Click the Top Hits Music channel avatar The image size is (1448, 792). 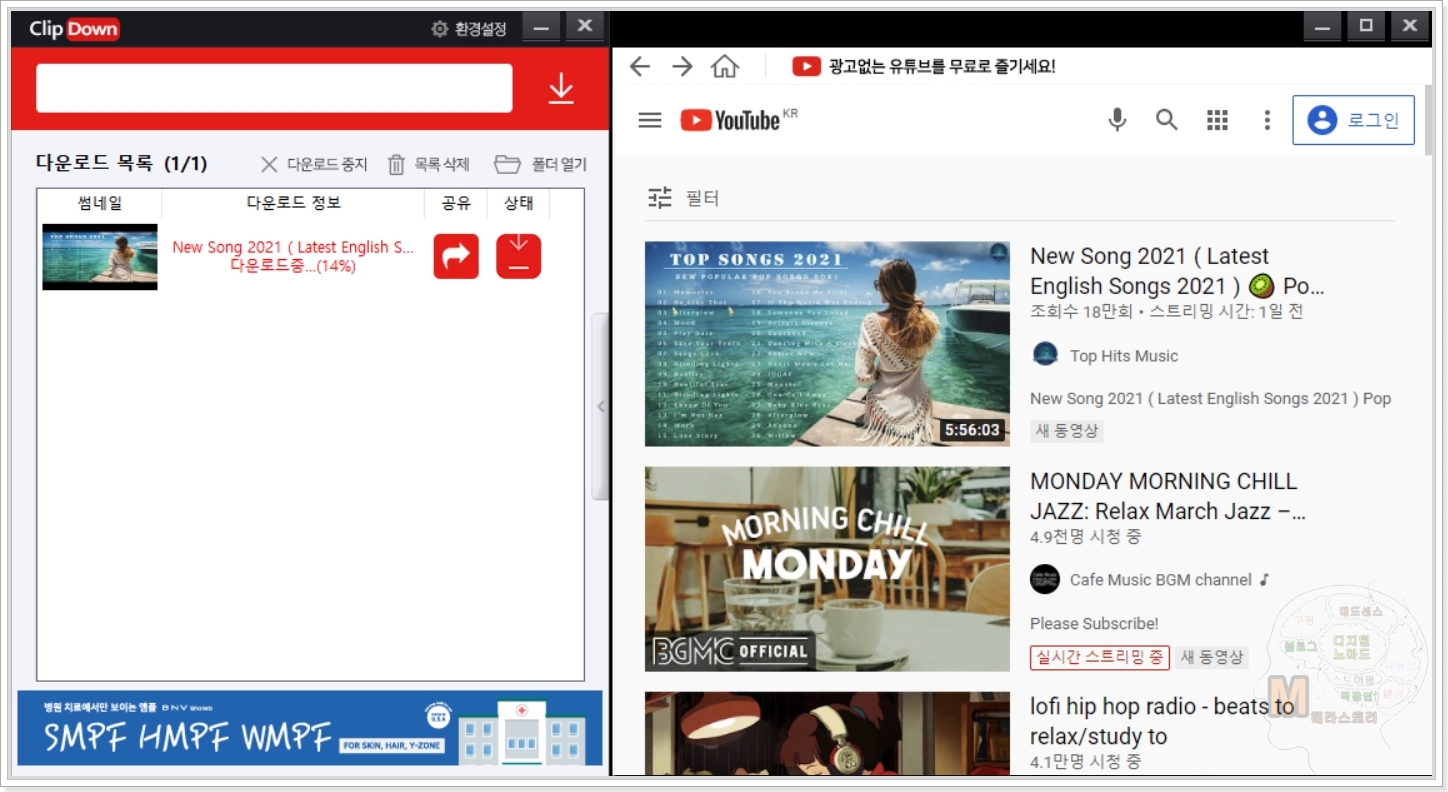coord(1045,354)
